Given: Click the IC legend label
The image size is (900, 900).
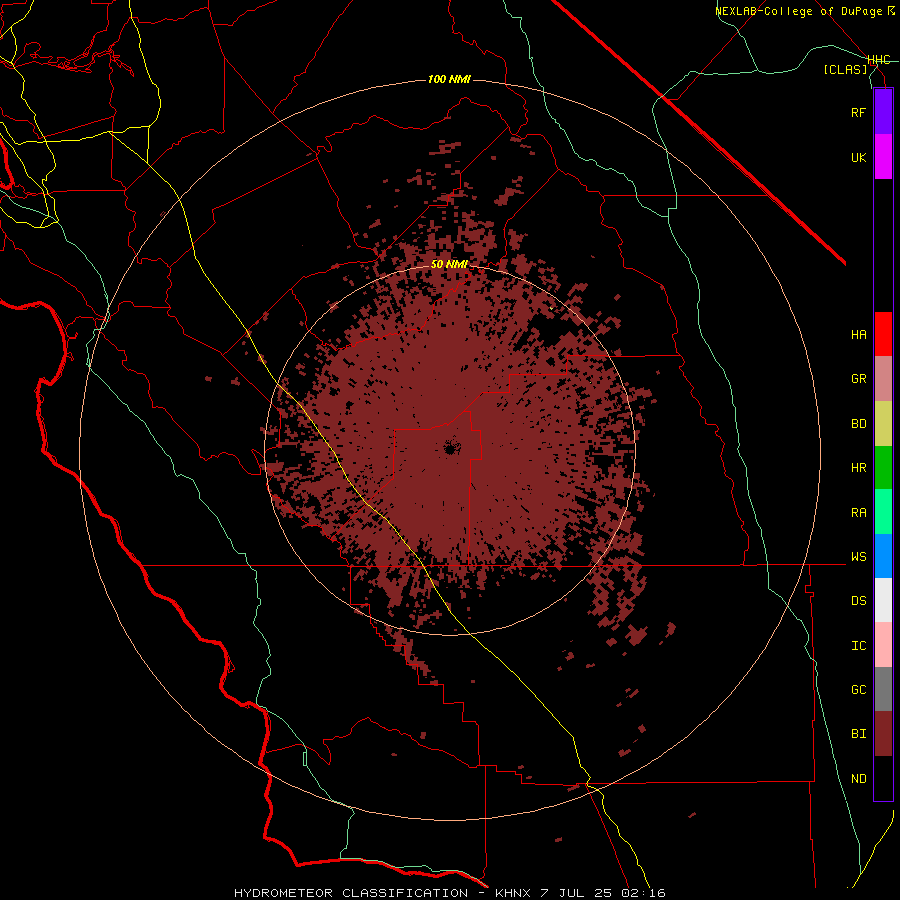Looking at the screenshot, I should click(858, 646).
